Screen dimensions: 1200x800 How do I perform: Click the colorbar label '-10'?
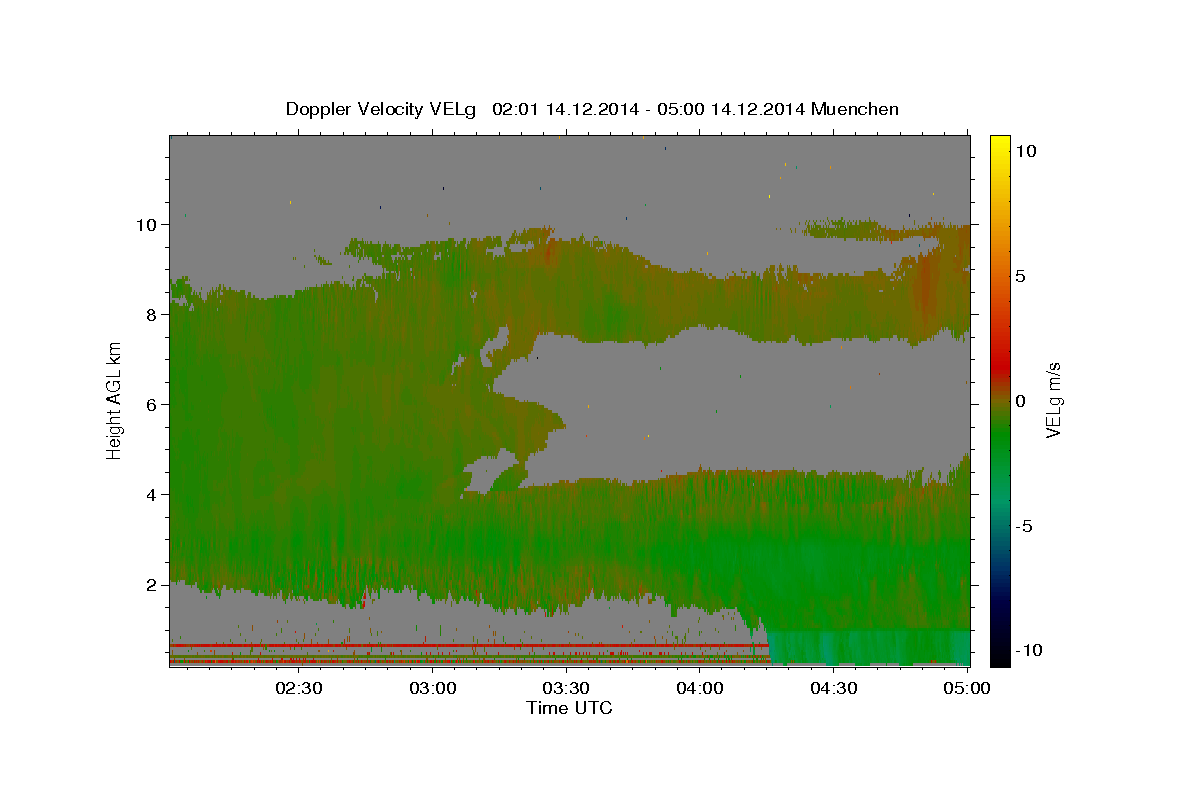[1029, 650]
